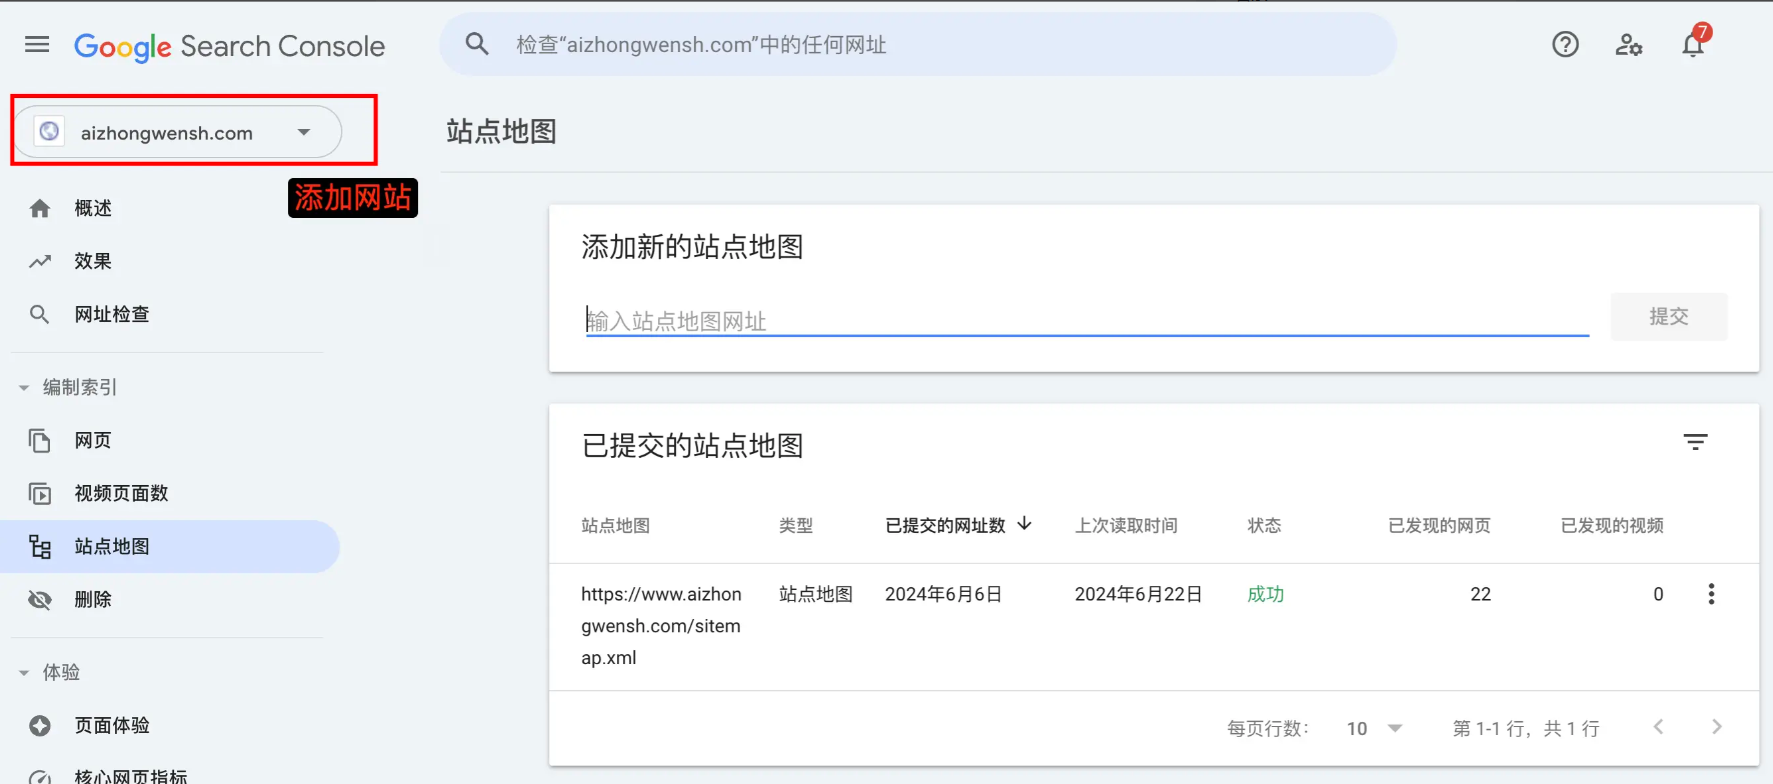This screenshot has height=784, width=1773.
Task: Focus the URL inspection search box
Action: 918,44
